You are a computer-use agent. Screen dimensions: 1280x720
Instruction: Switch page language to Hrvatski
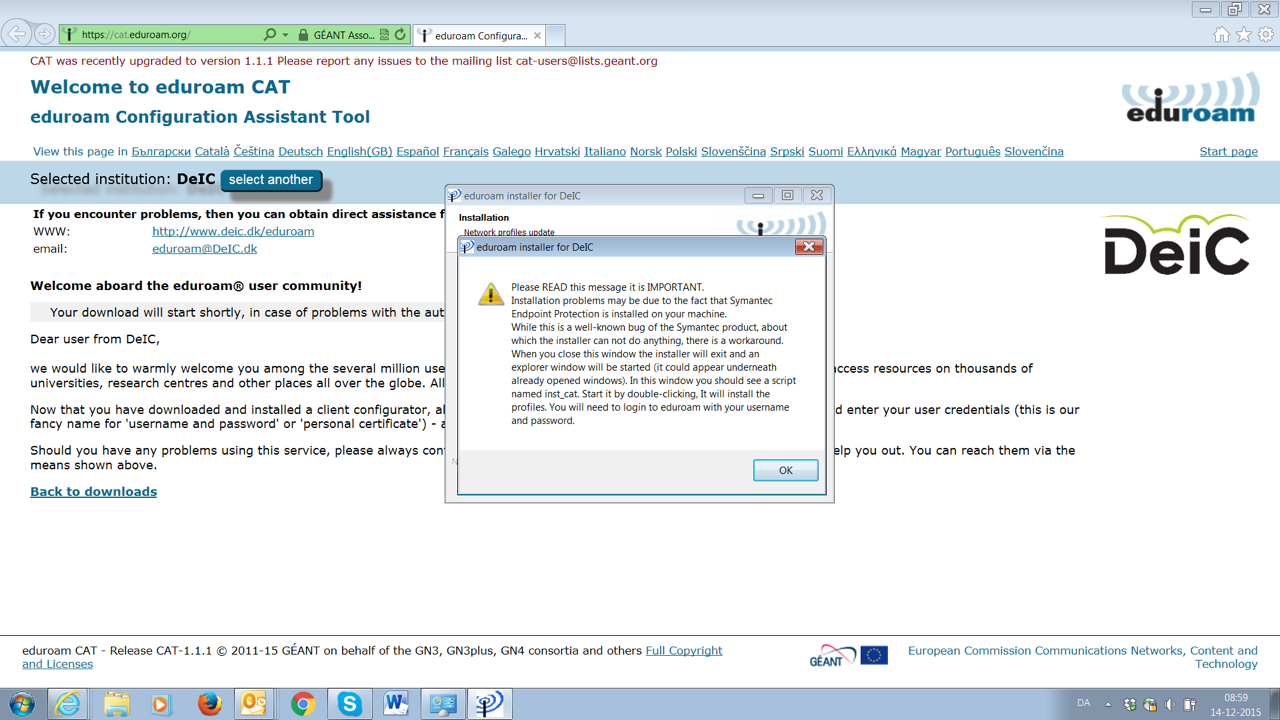click(x=557, y=152)
